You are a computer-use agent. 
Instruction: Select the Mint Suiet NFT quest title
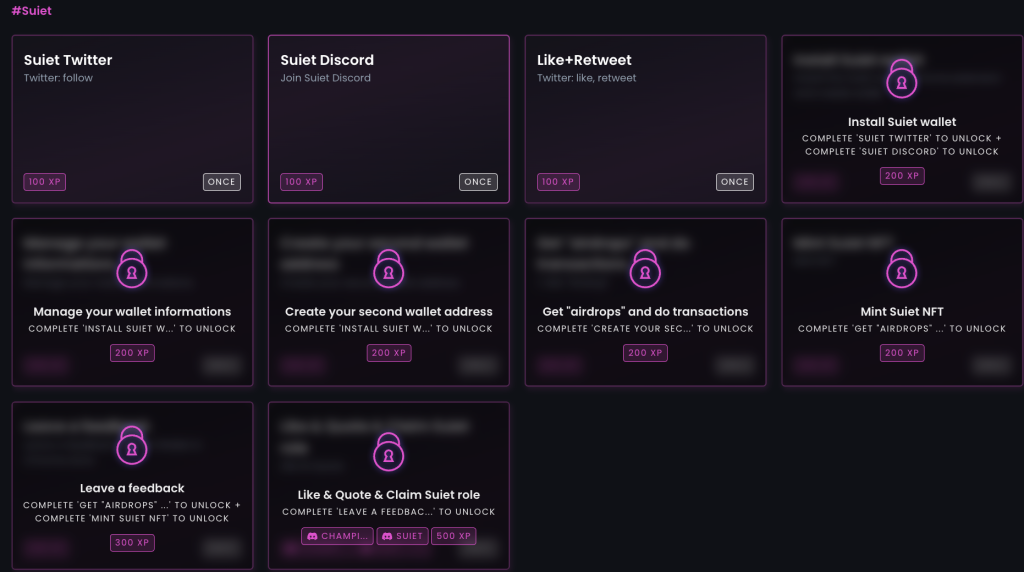[x=901, y=311]
